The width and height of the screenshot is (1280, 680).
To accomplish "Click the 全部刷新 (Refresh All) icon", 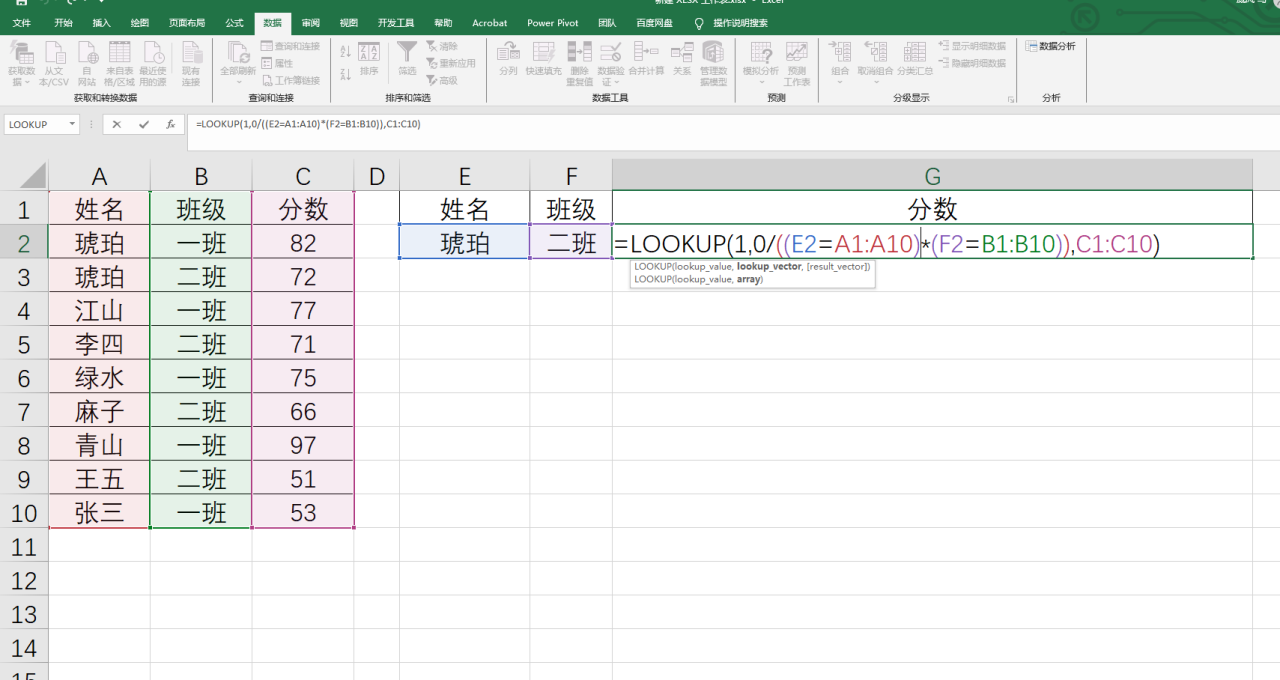I will click(237, 53).
